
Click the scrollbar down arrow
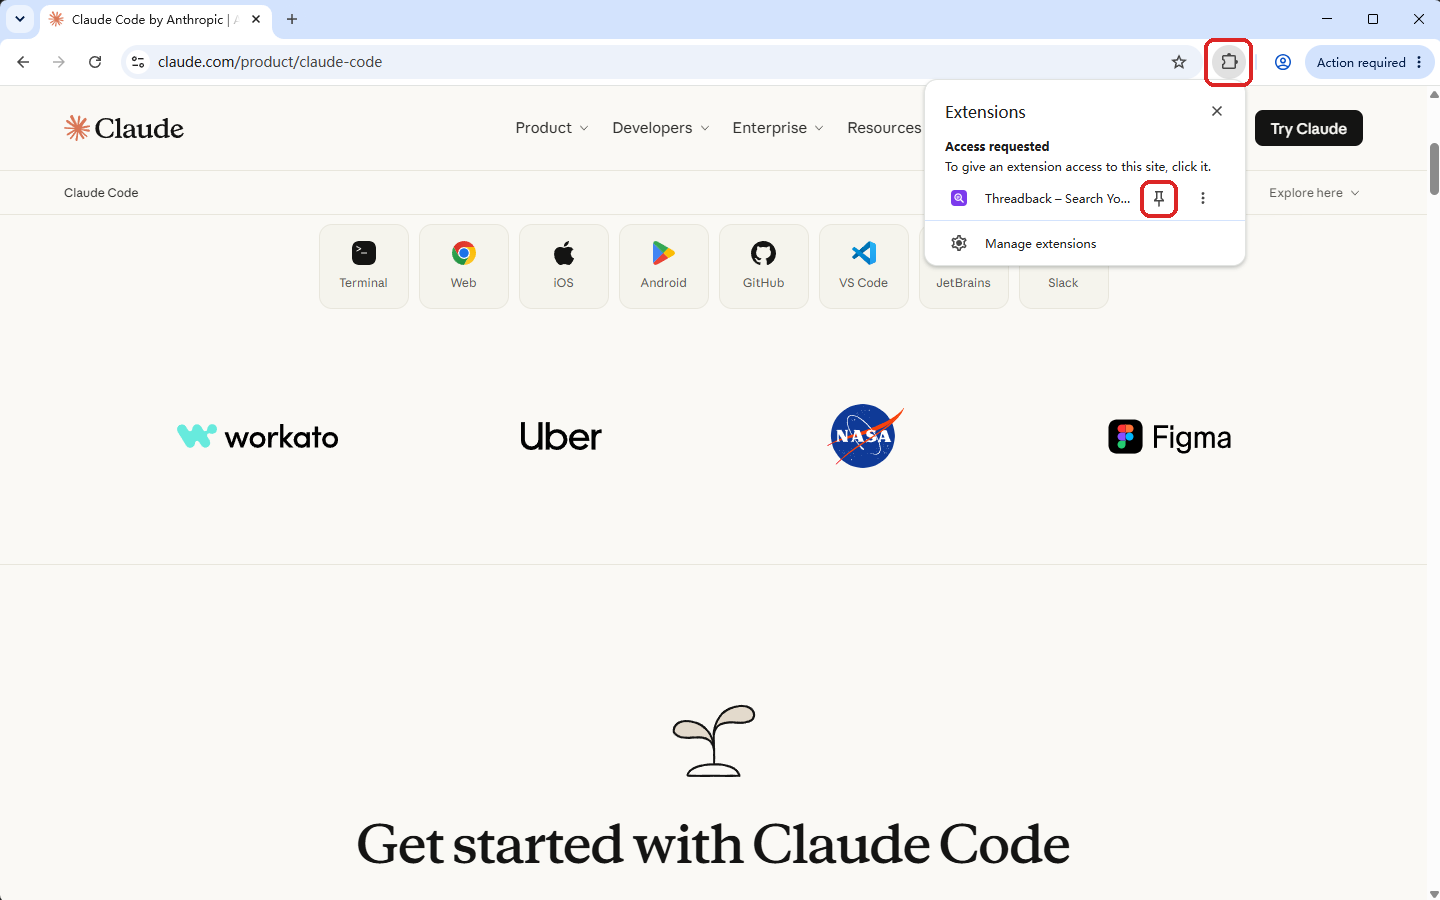coord(1434,893)
